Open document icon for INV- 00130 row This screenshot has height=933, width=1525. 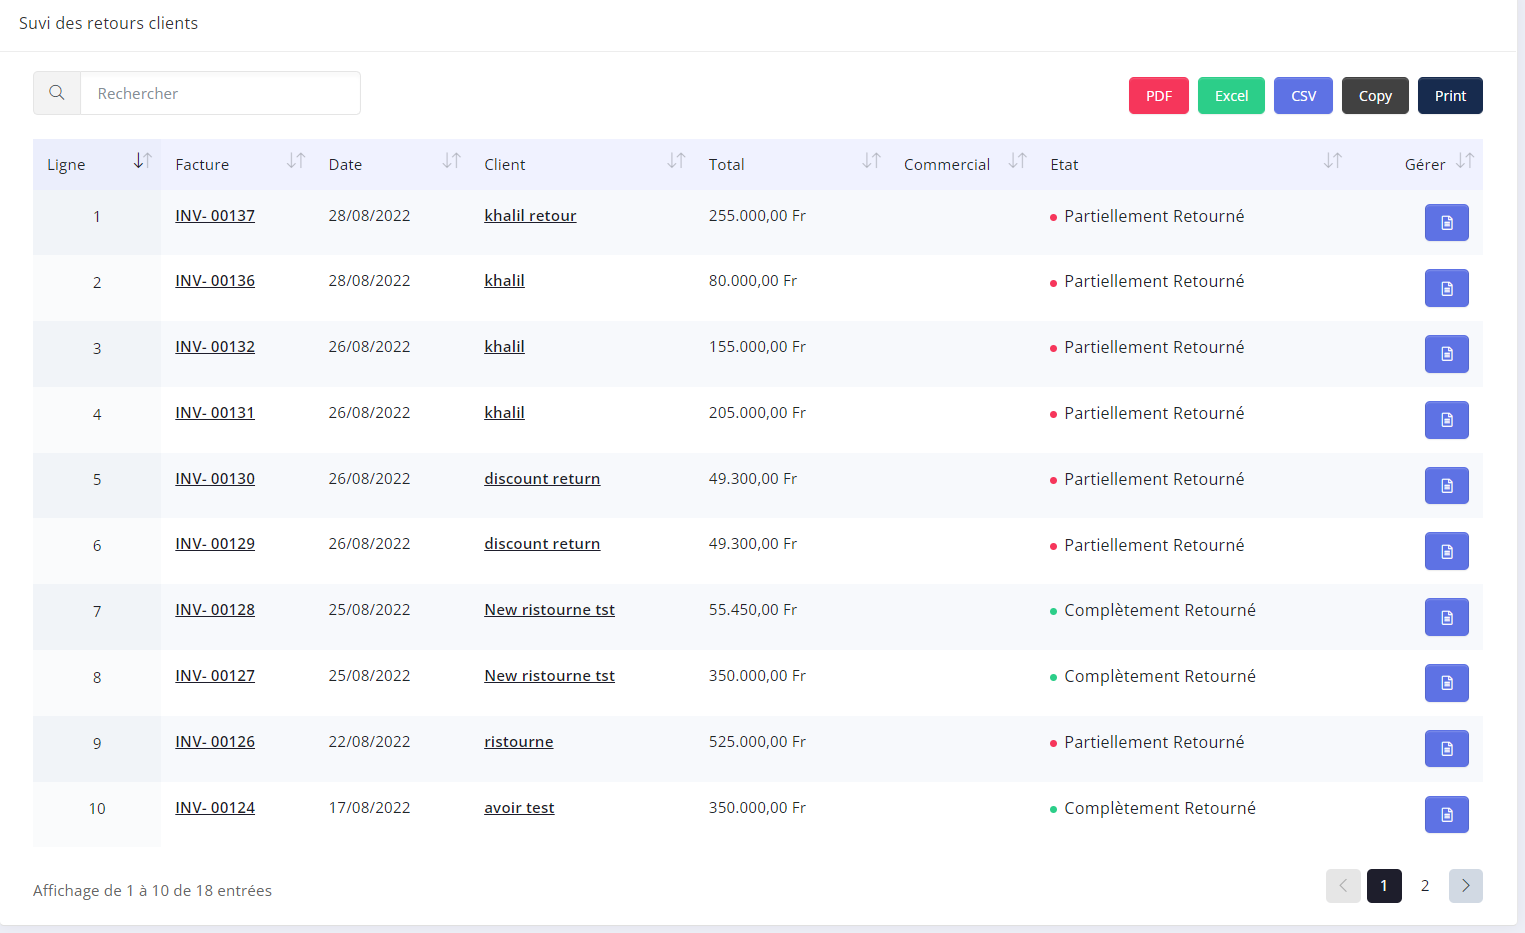pos(1446,486)
